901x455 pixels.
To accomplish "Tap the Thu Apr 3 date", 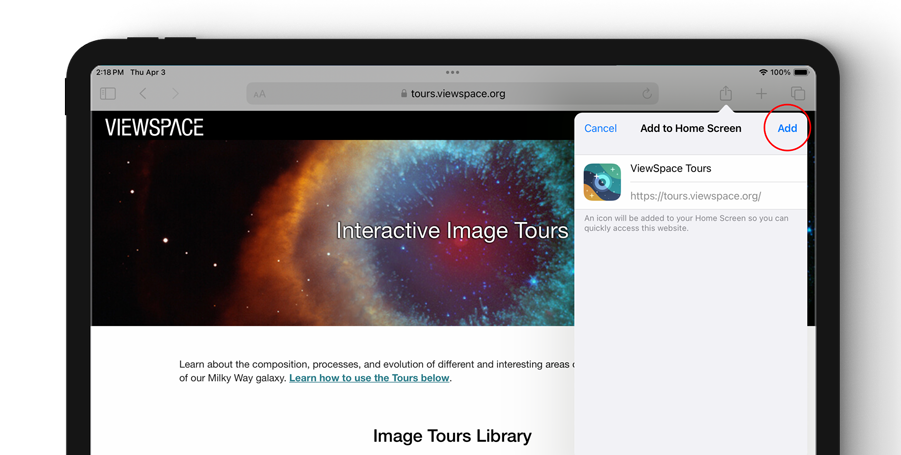I will click(148, 72).
